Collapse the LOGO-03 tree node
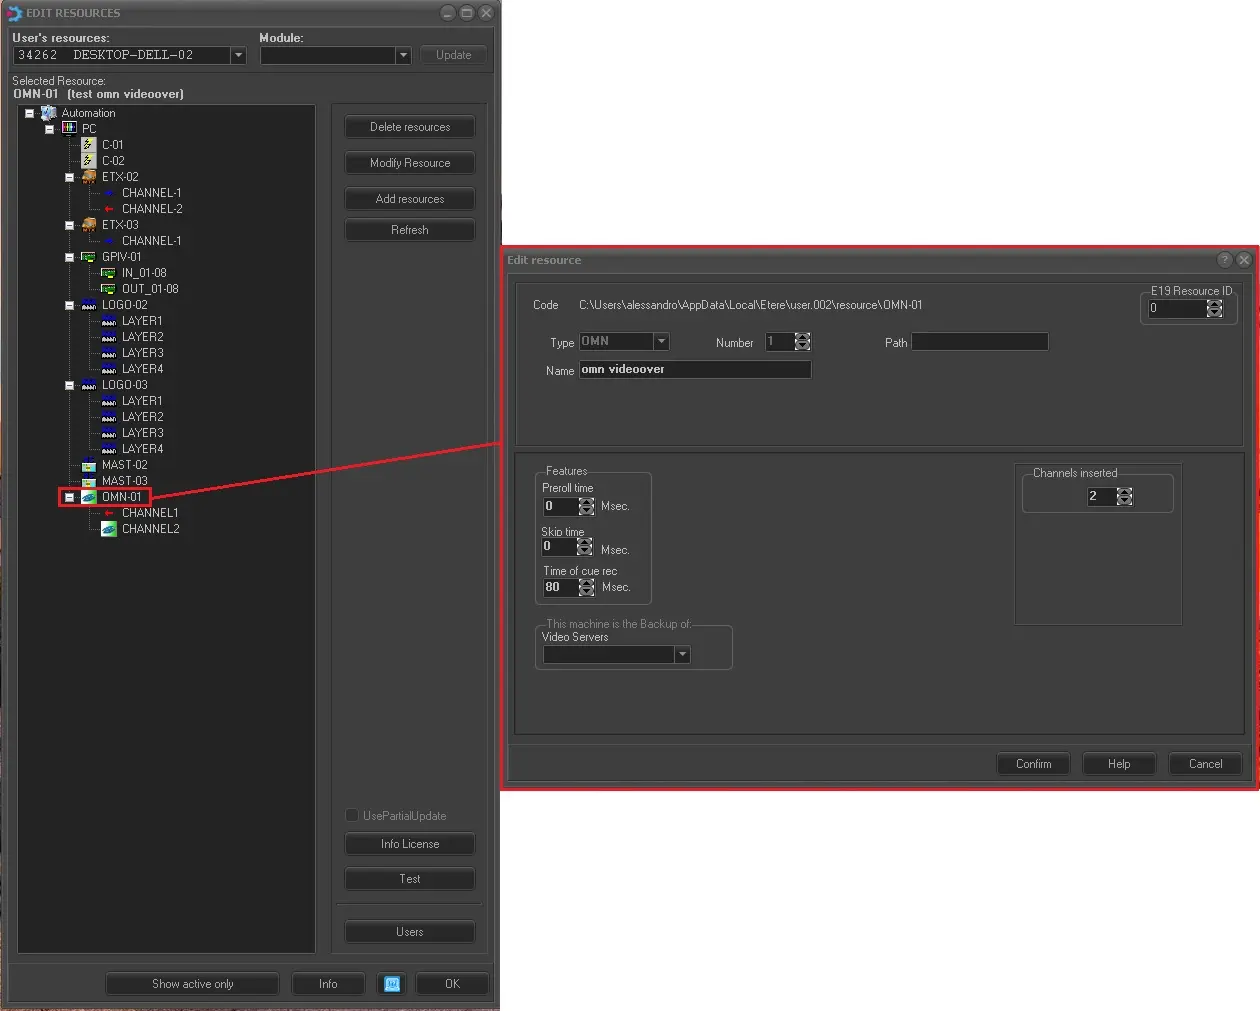1260x1011 pixels. point(69,385)
